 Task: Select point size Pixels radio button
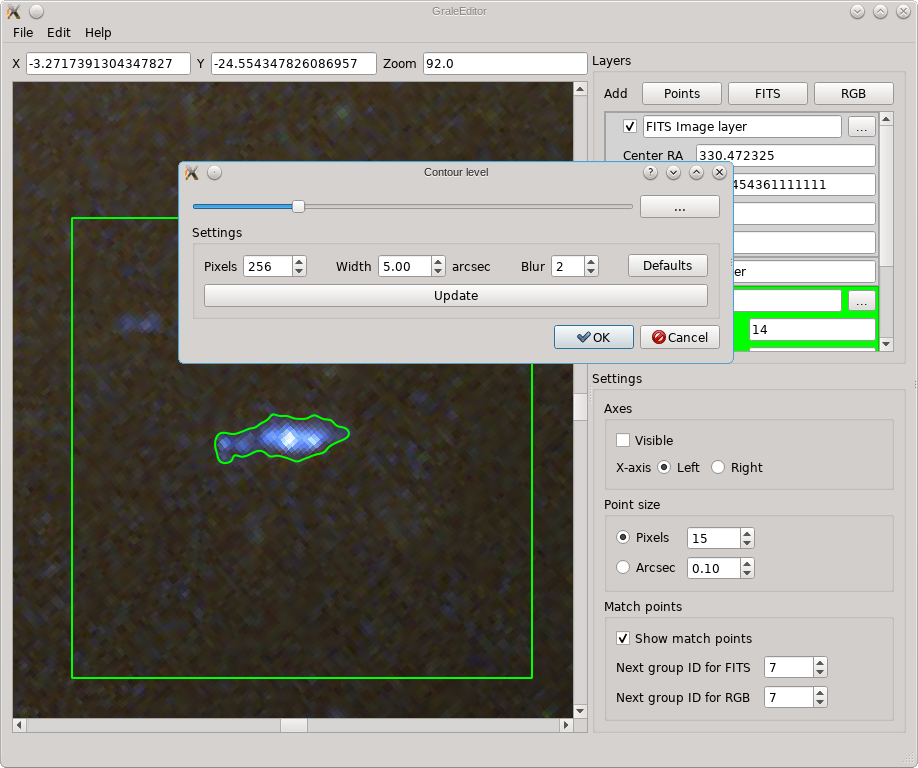pos(623,537)
